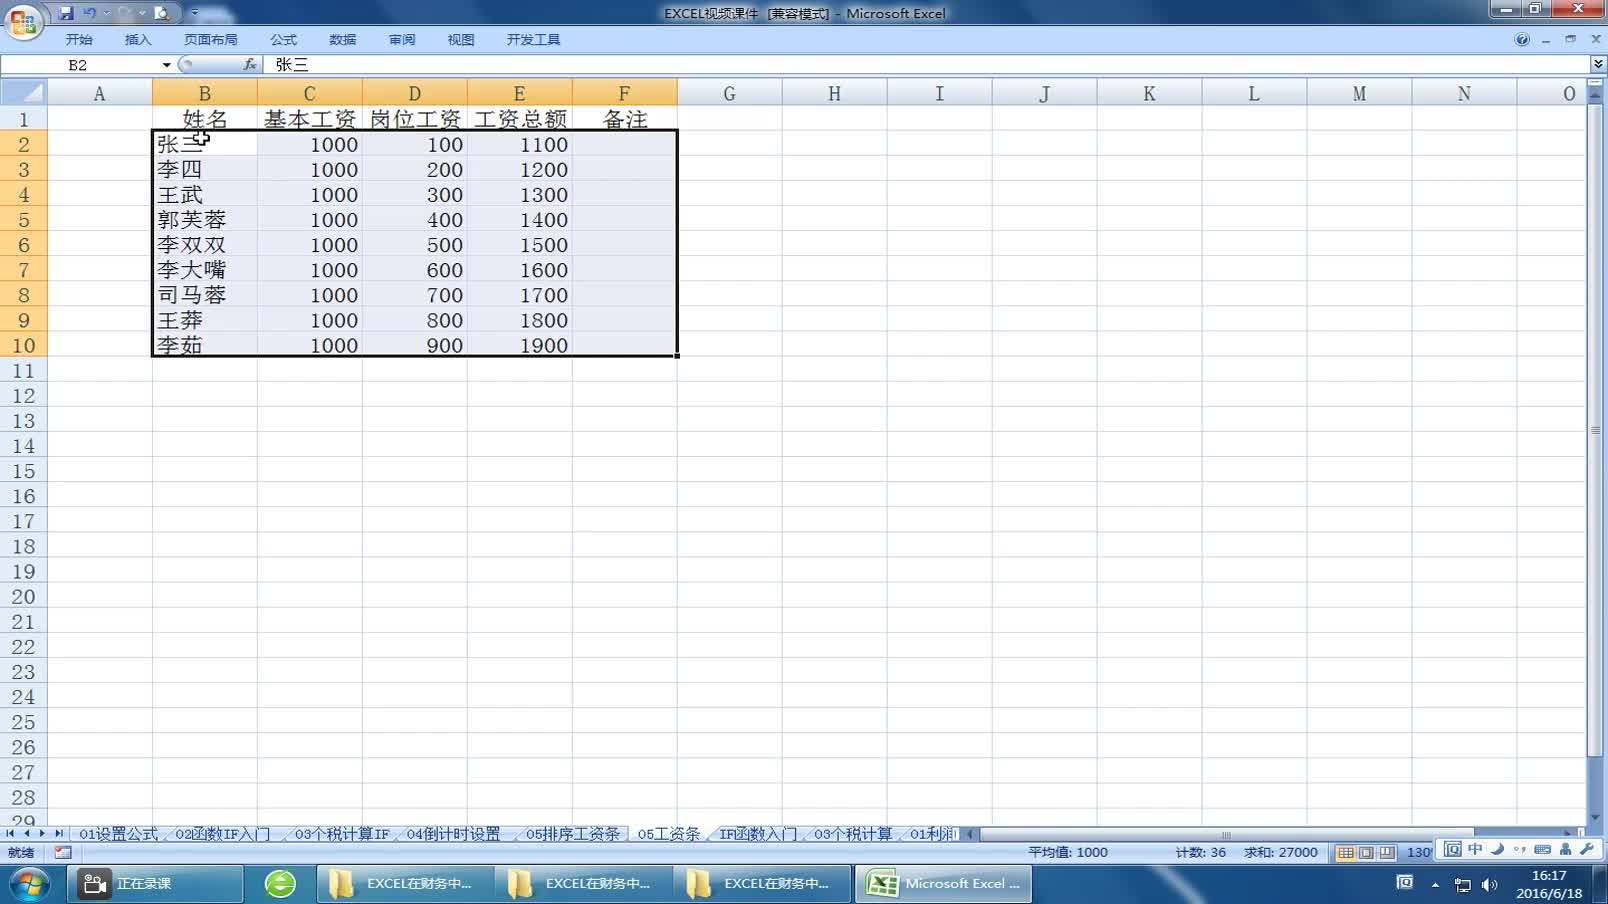Image resolution: width=1608 pixels, height=904 pixels.
Task: Toggle the moon half-width icon in IME bar
Action: click(x=1497, y=849)
